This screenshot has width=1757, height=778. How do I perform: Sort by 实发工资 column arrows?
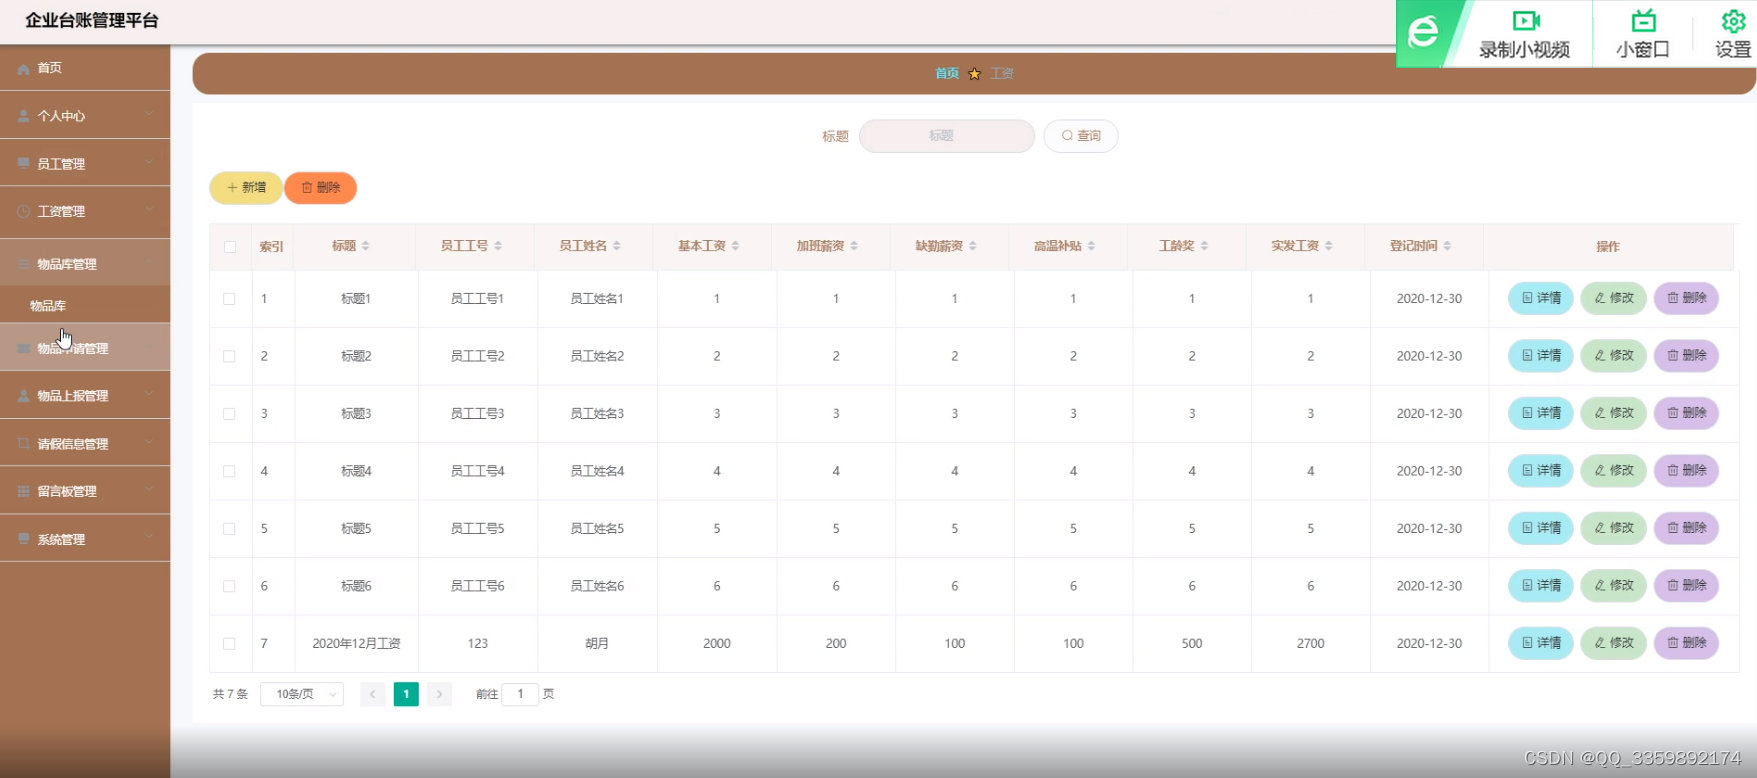[x=1329, y=246]
